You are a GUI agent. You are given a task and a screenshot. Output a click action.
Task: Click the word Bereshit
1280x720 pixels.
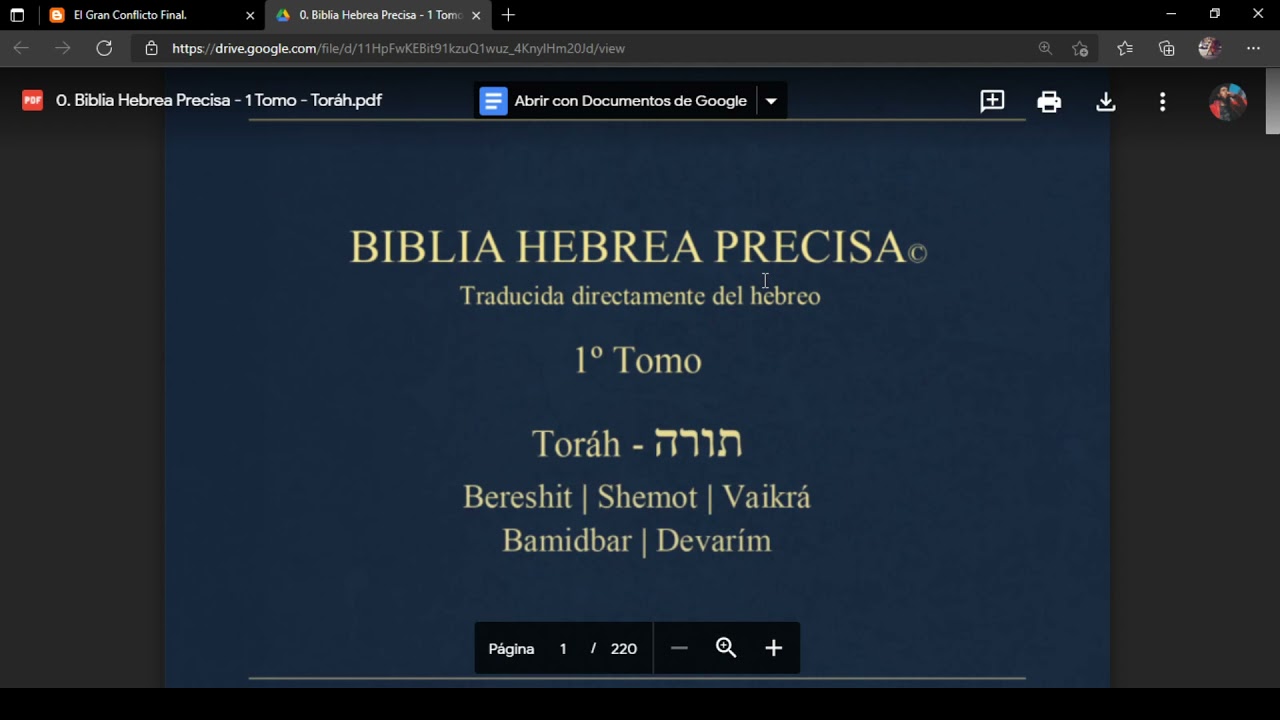coord(517,497)
